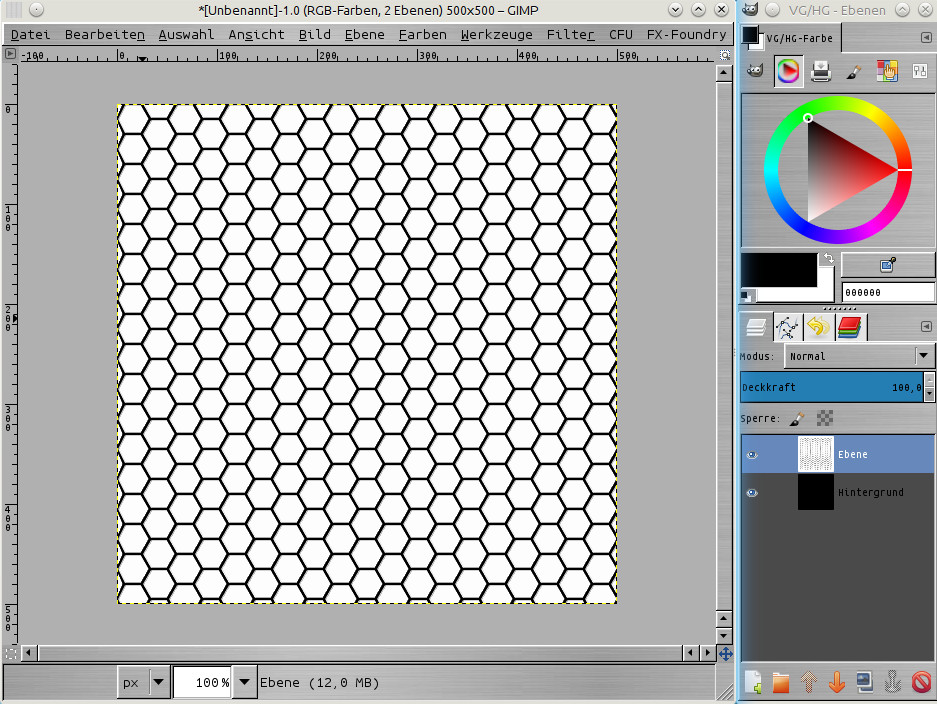
Task: Toggle the Quick Mask button
Action: coord(10,653)
